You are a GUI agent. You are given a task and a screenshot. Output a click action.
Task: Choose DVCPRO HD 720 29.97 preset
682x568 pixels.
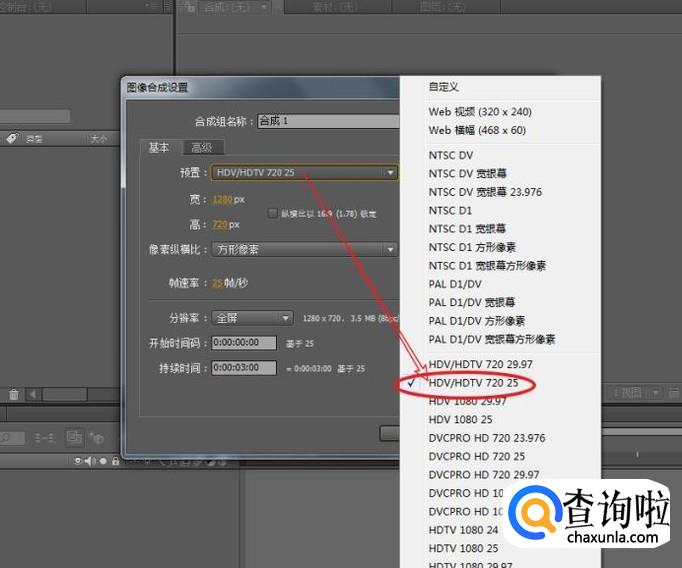(x=484, y=474)
